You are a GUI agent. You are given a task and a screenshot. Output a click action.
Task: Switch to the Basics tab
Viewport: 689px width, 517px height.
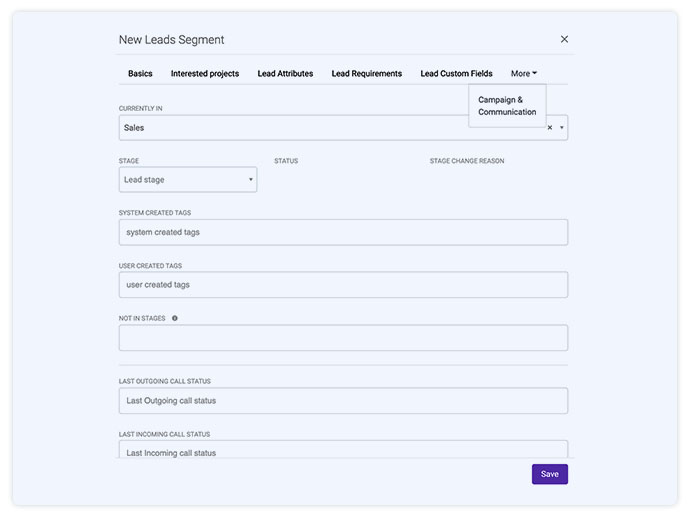(x=140, y=73)
